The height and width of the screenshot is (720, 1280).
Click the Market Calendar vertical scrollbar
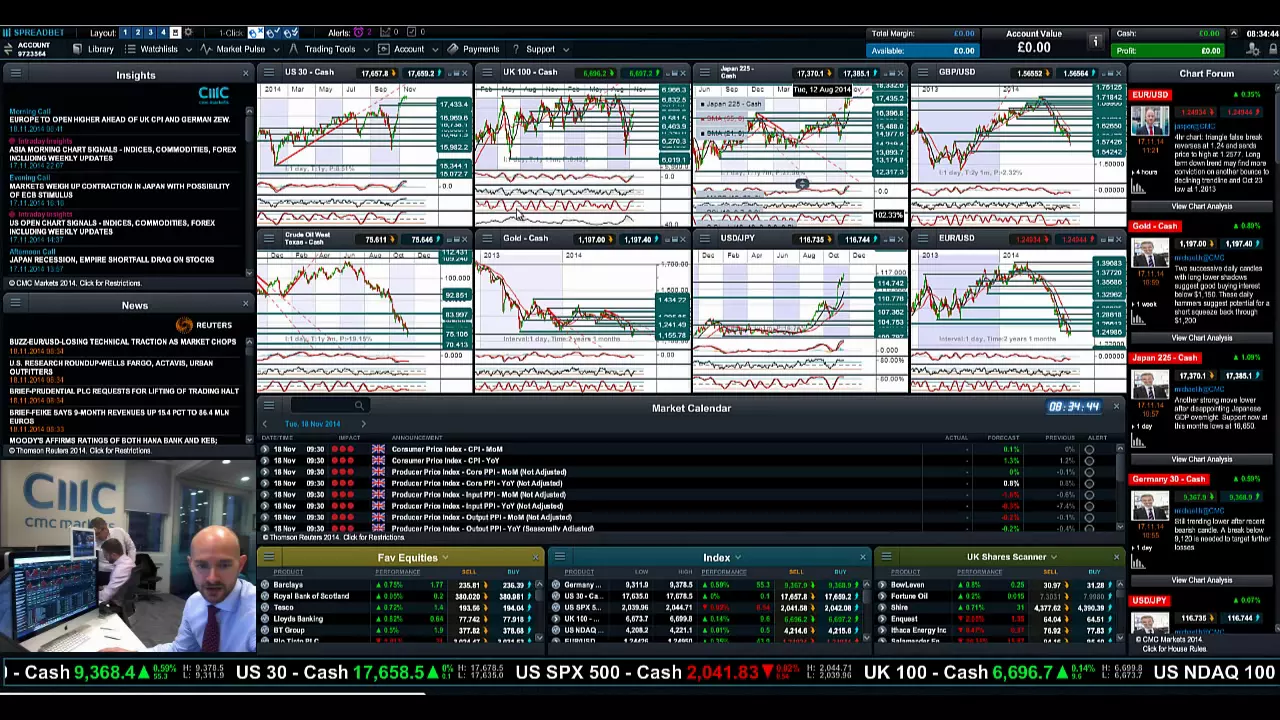(1119, 485)
